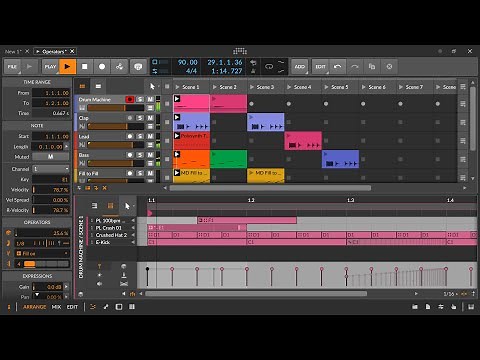Image resolution: width=480 pixels, height=360 pixels.
Task: Select the Operators project tab
Action: click(54, 51)
